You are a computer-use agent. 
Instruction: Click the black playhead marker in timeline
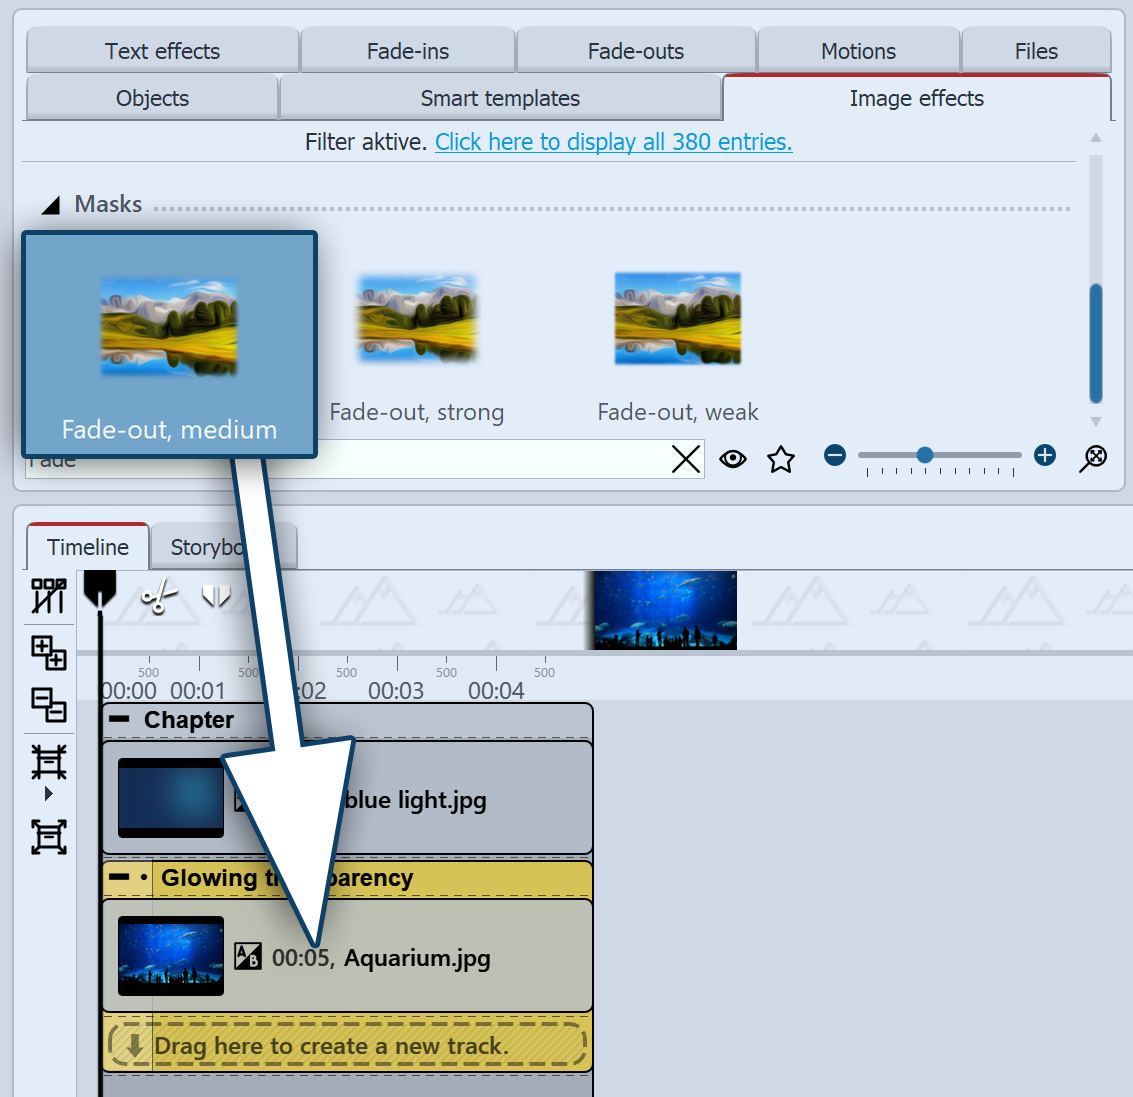click(100, 588)
